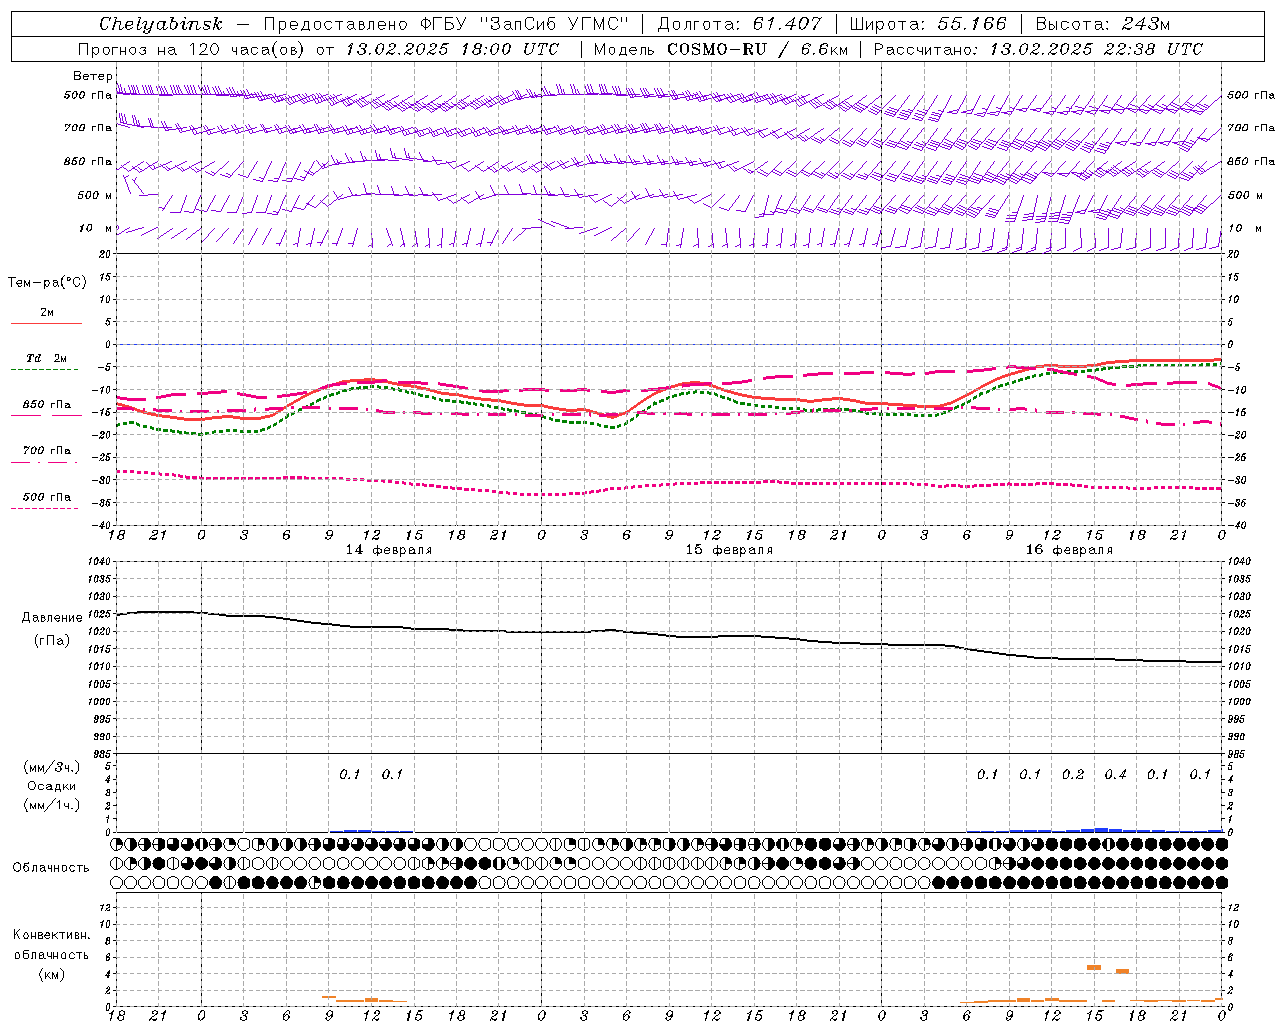Click the 16 февраля date label
1280x1024 pixels.
point(1069,550)
